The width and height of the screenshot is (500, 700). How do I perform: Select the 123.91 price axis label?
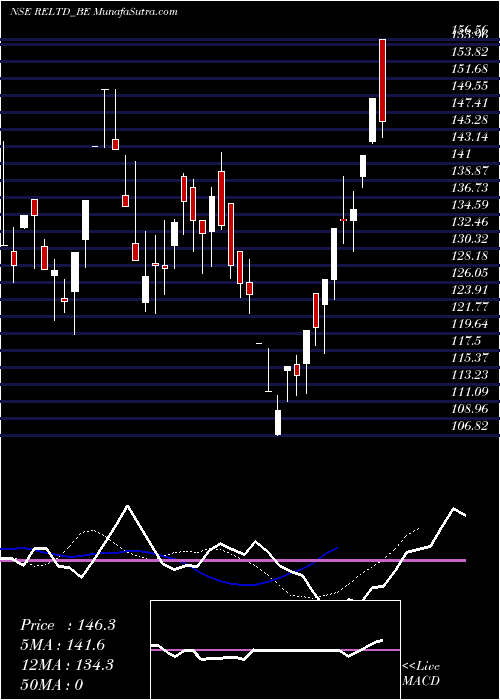pyautogui.click(x=469, y=290)
